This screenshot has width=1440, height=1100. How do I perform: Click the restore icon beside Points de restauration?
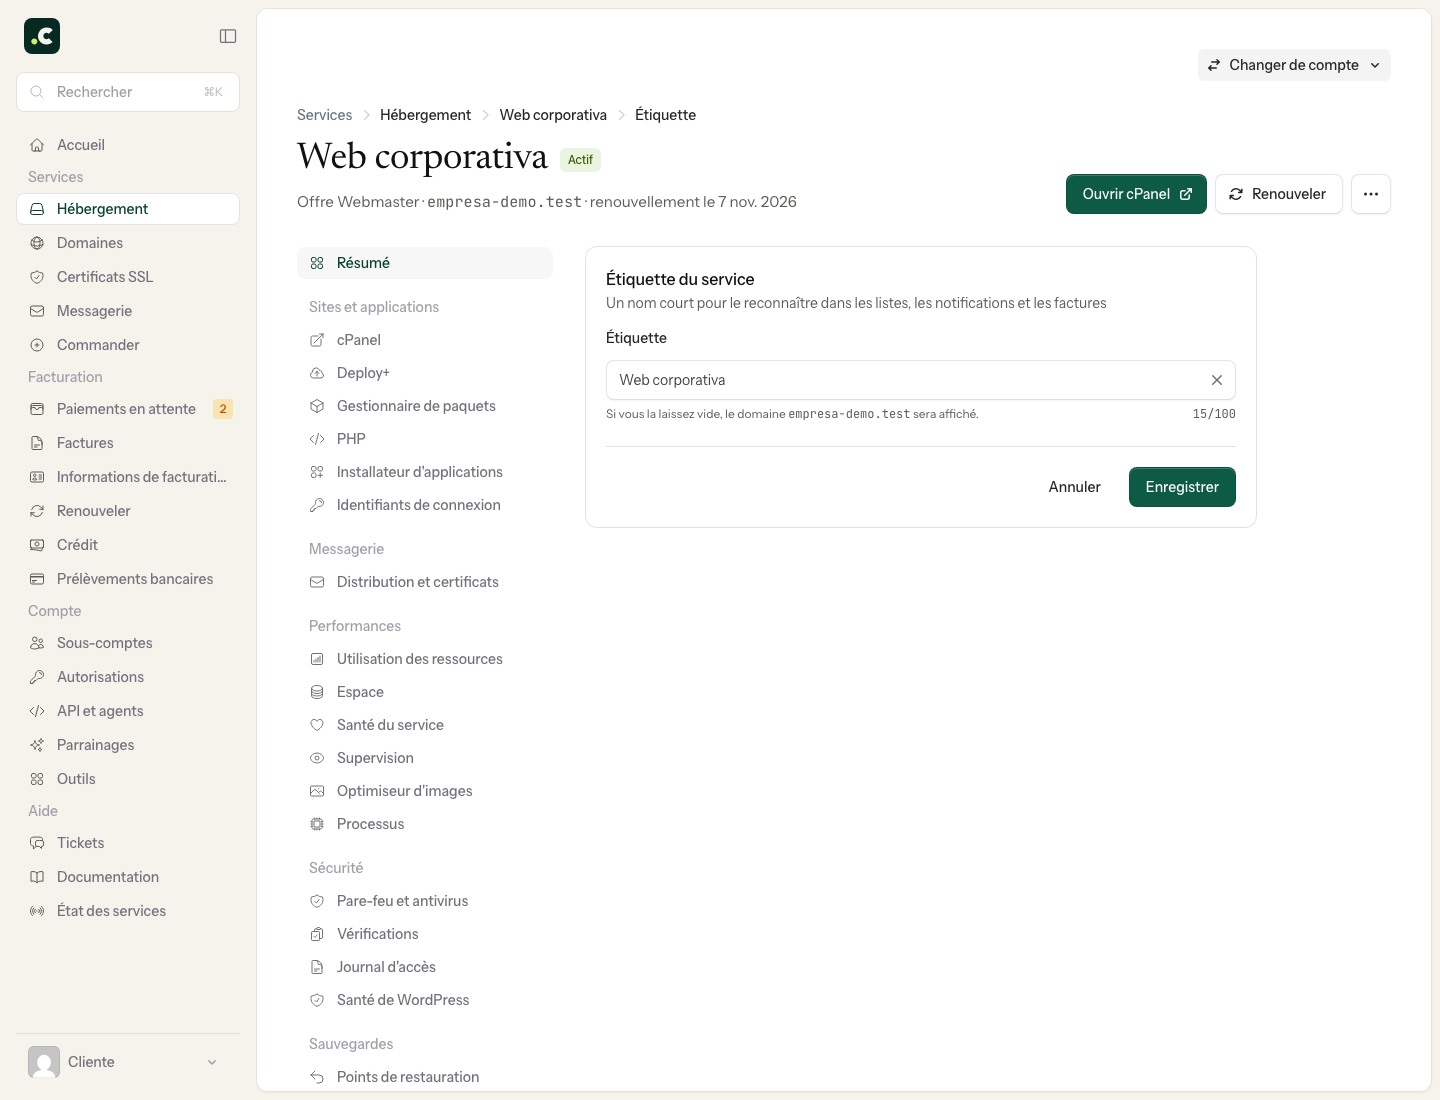point(317,1077)
